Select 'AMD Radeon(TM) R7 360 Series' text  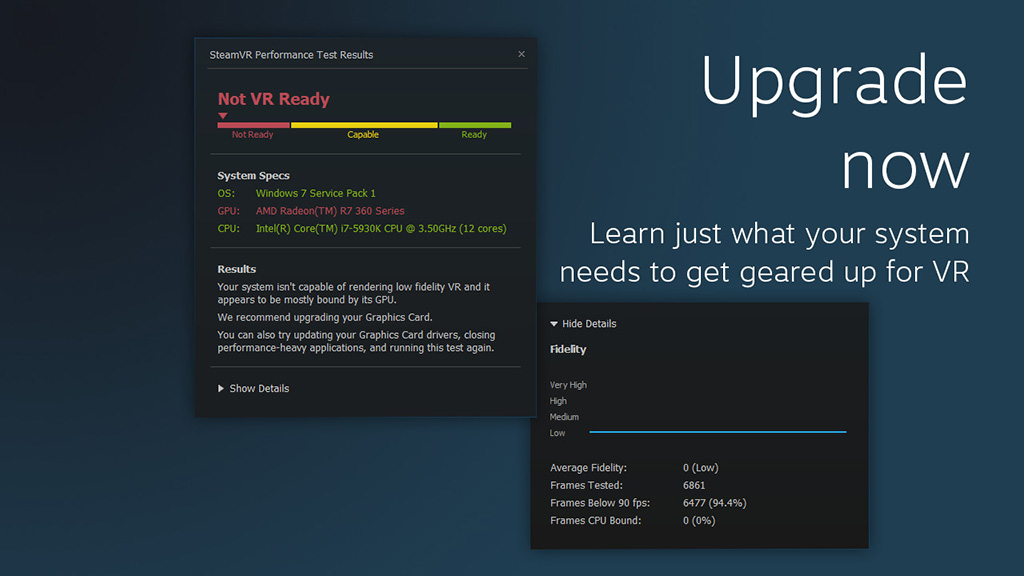pos(330,211)
